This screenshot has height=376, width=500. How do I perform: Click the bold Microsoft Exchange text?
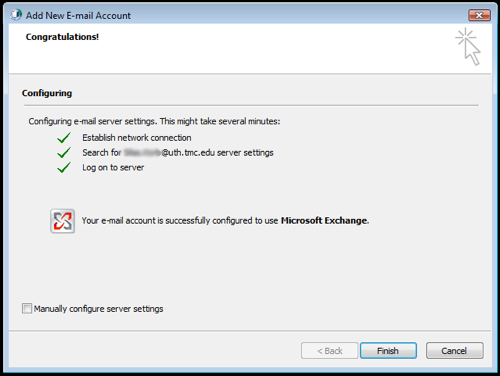(324, 221)
